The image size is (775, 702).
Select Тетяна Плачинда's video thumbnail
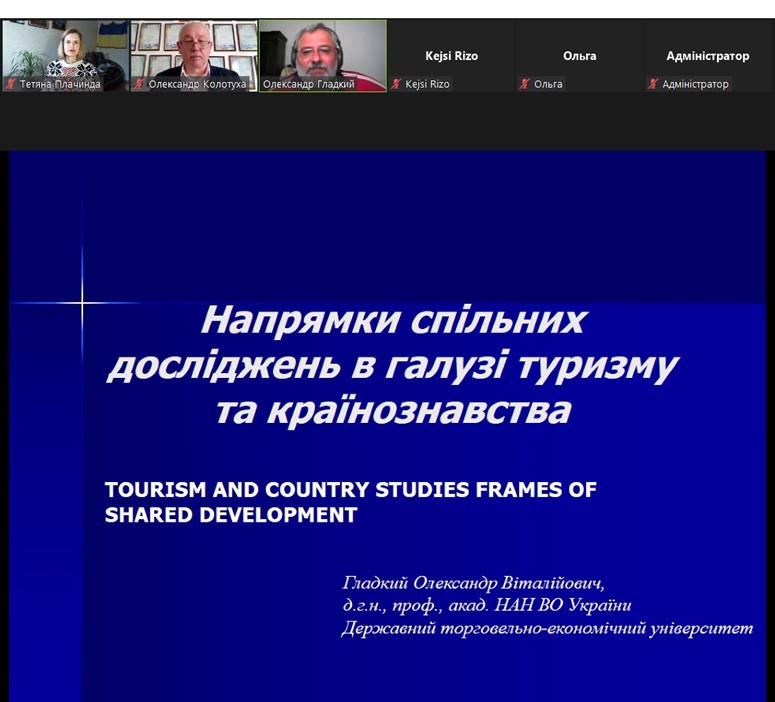click(66, 55)
